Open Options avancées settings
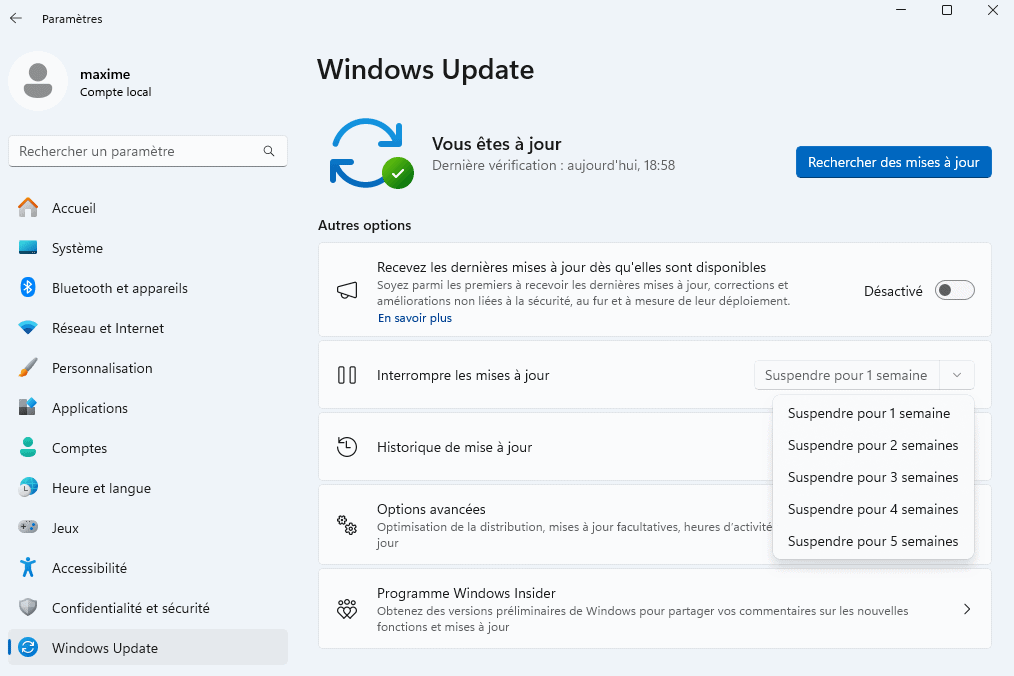This screenshot has width=1014, height=676. pos(431,509)
